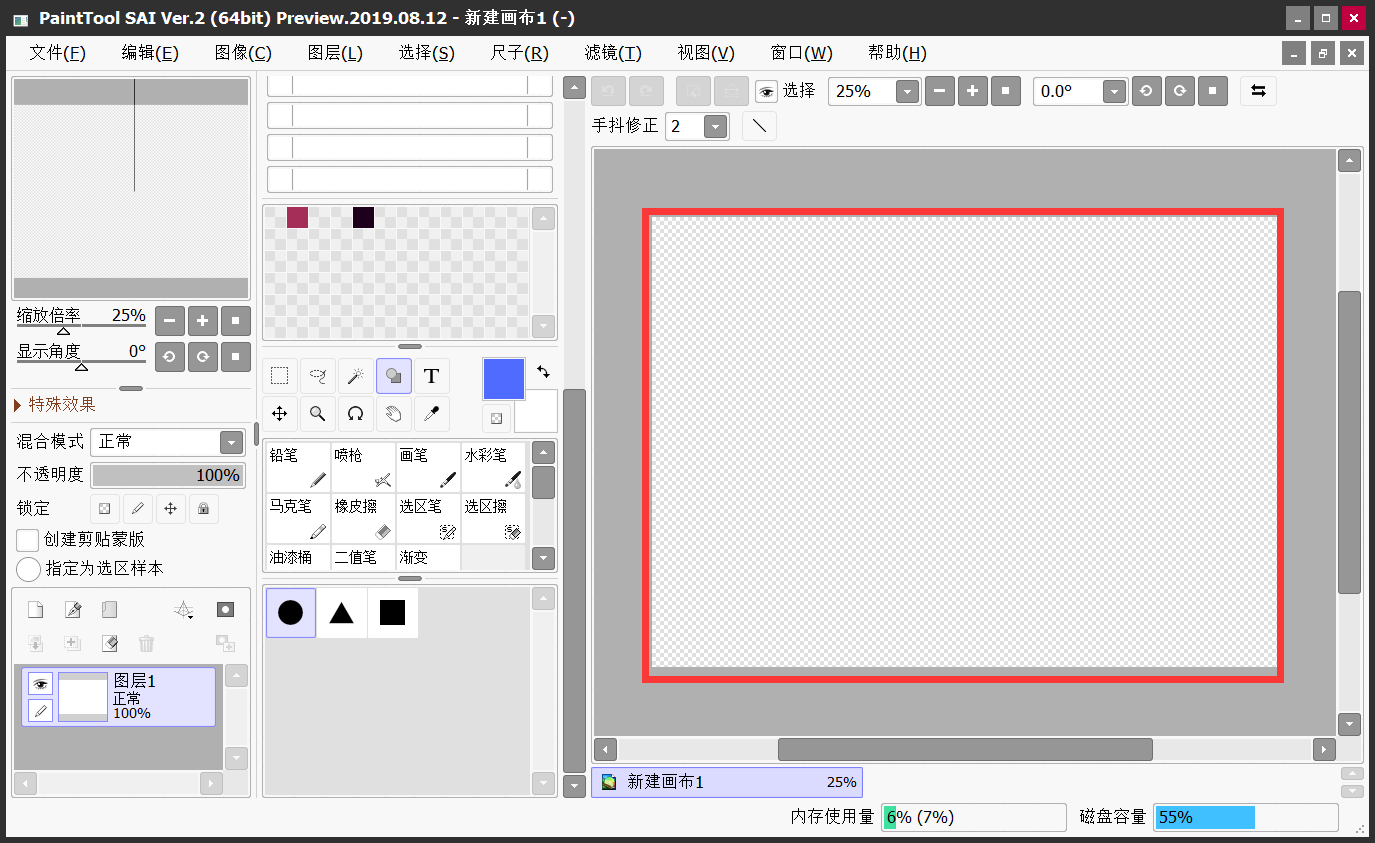The image size is (1375, 843).
Task: Toggle lock transparency for the layer
Action: (x=104, y=508)
